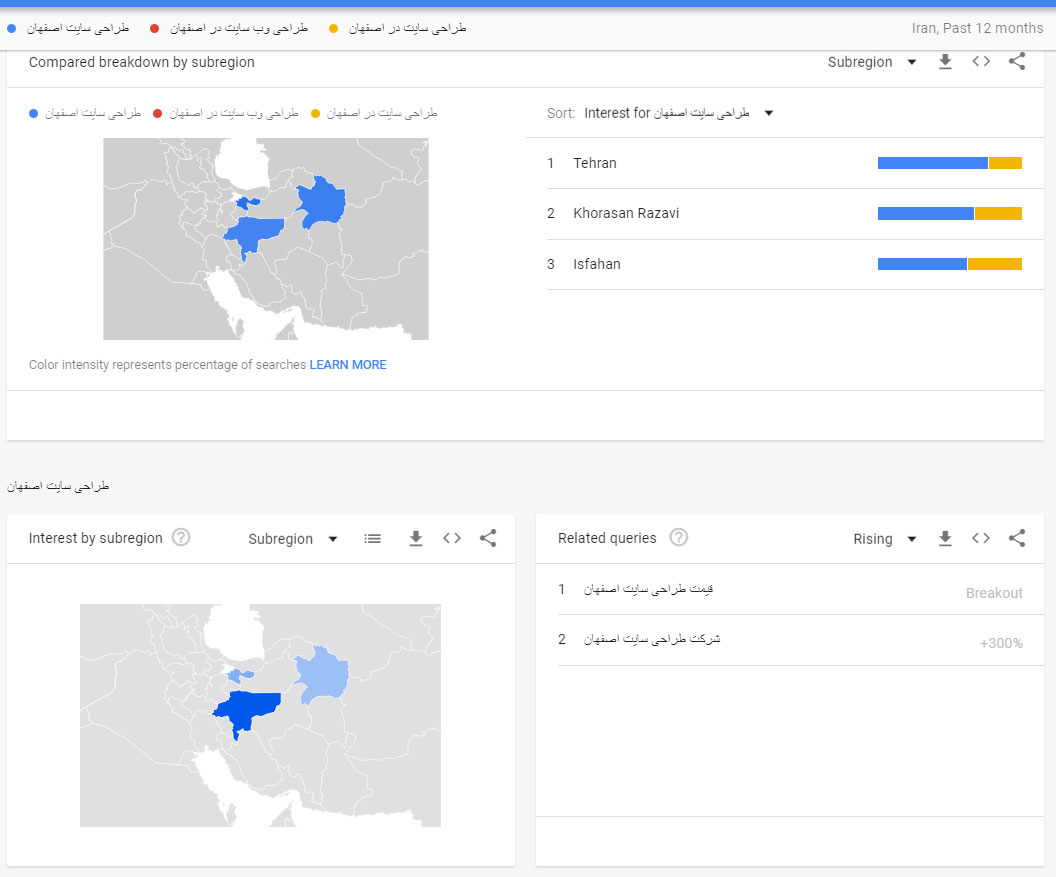
Task: Share the compared breakdown by subregion card
Action: [1017, 61]
